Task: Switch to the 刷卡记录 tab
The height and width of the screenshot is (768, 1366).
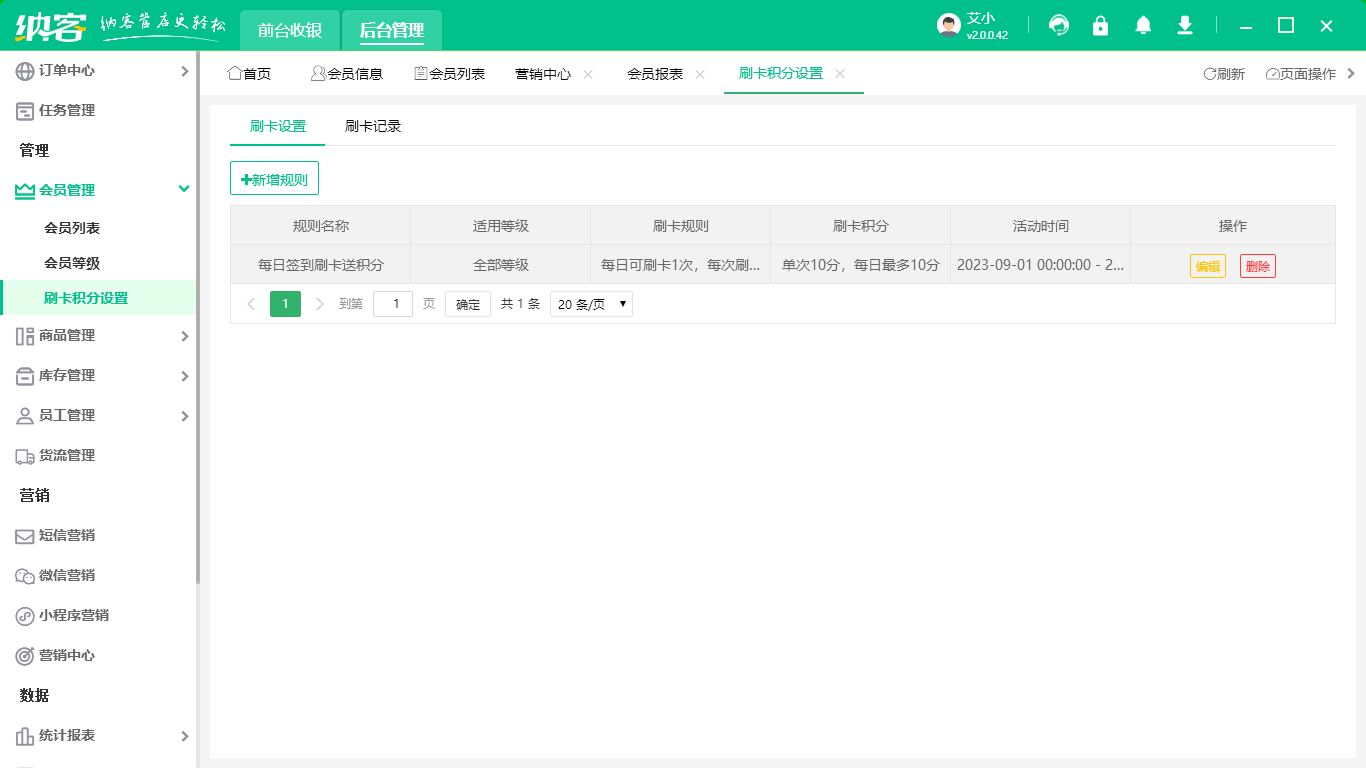Action: pyautogui.click(x=373, y=126)
